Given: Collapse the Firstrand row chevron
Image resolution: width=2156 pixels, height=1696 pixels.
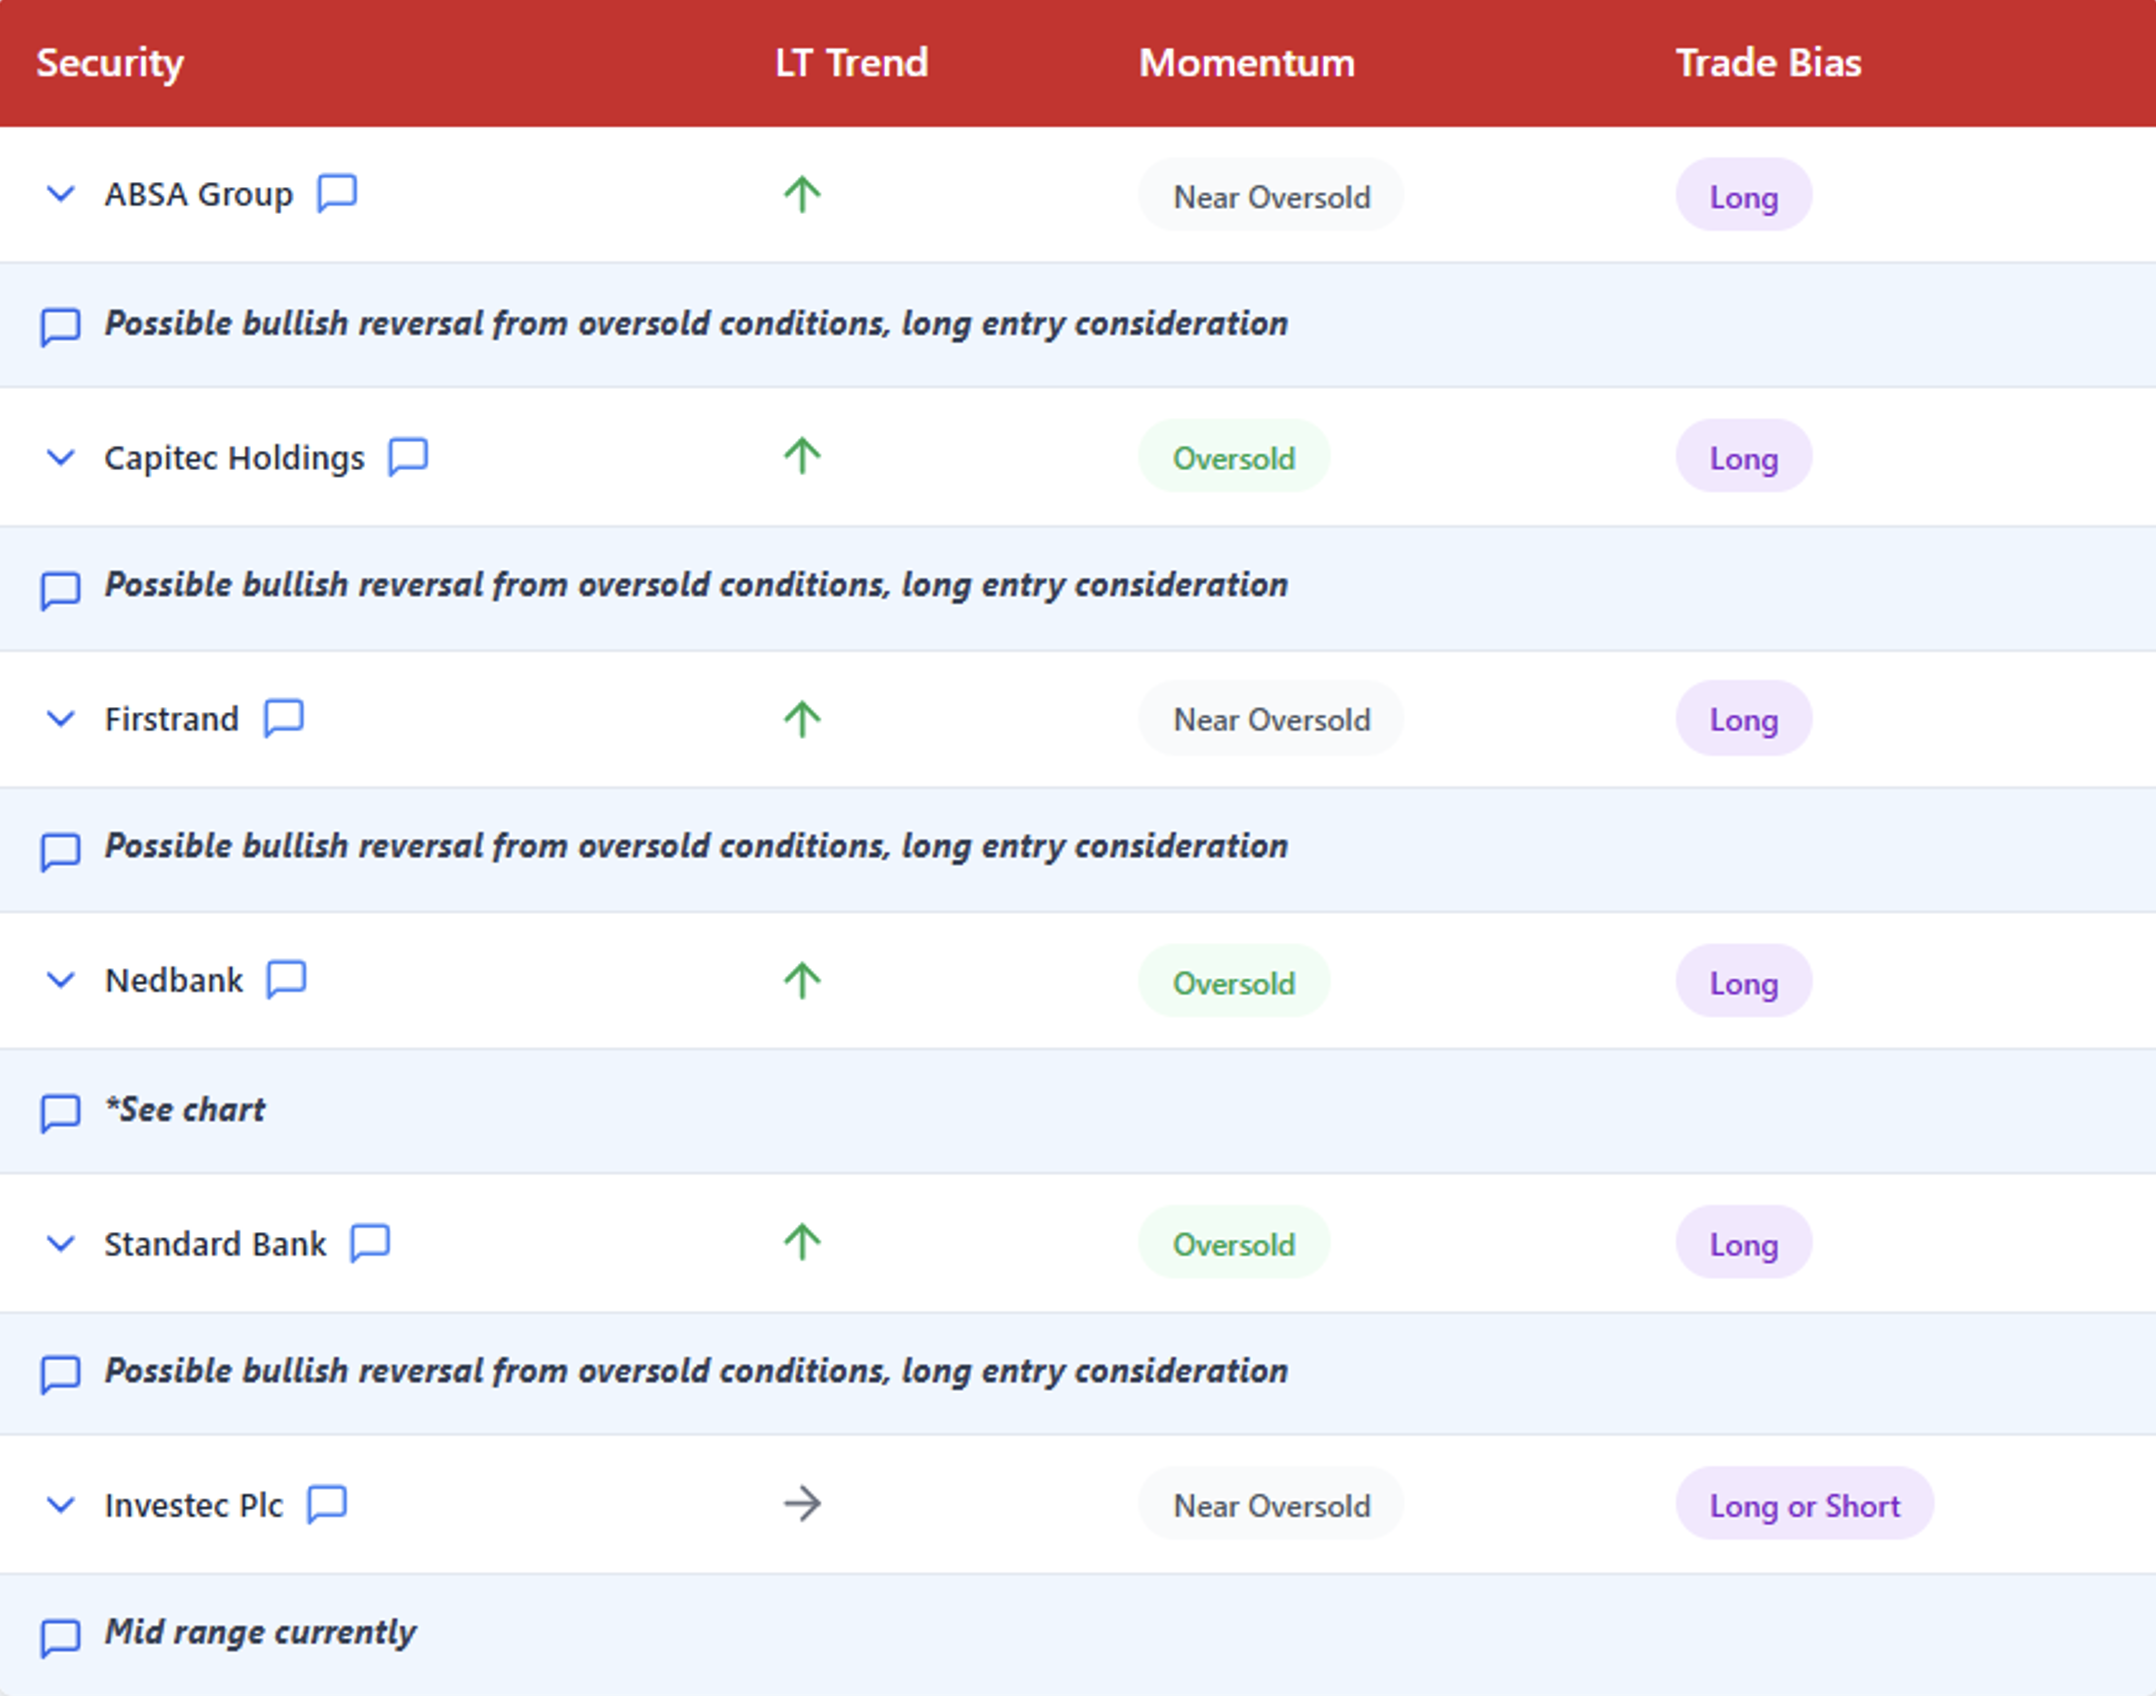Looking at the screenshot, I should pyautogui.click(x=61, y=718).
